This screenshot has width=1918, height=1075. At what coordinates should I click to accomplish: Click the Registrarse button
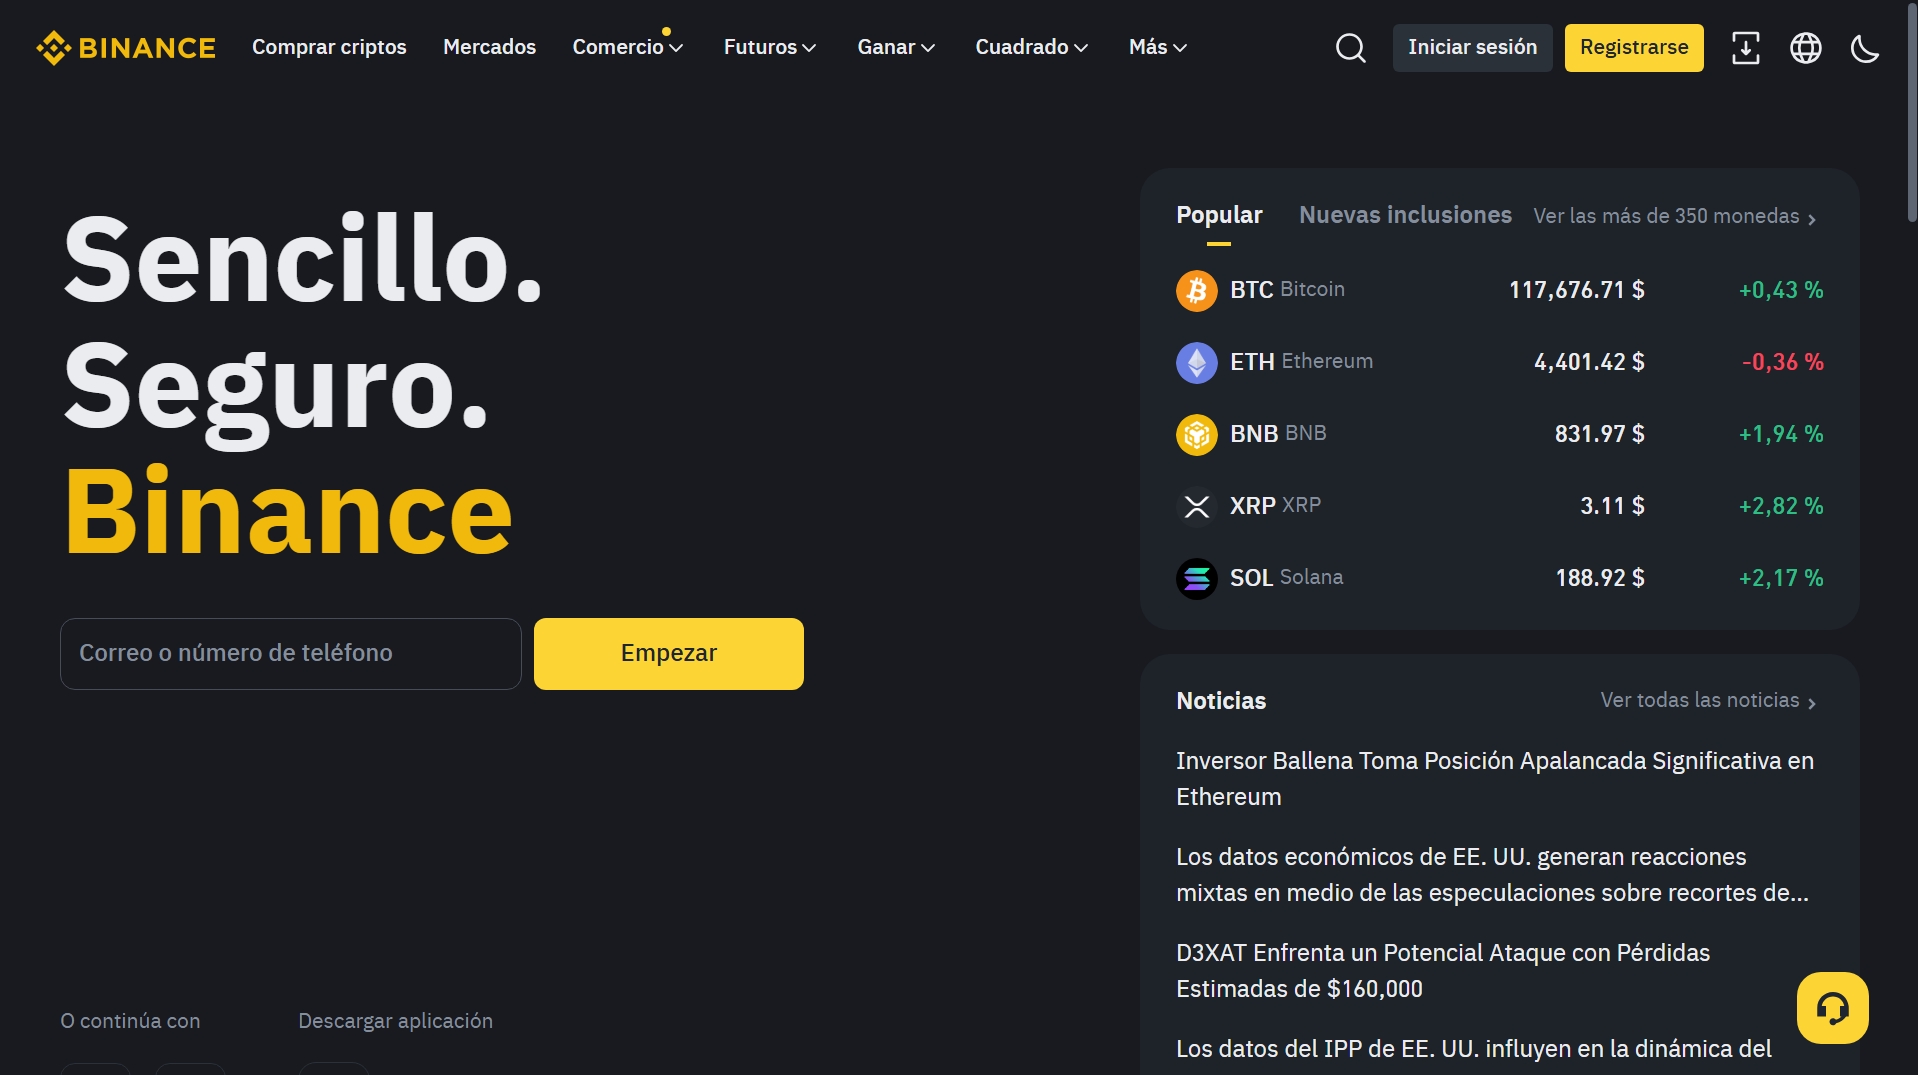pyautogui.click(x=1633, y=48)
